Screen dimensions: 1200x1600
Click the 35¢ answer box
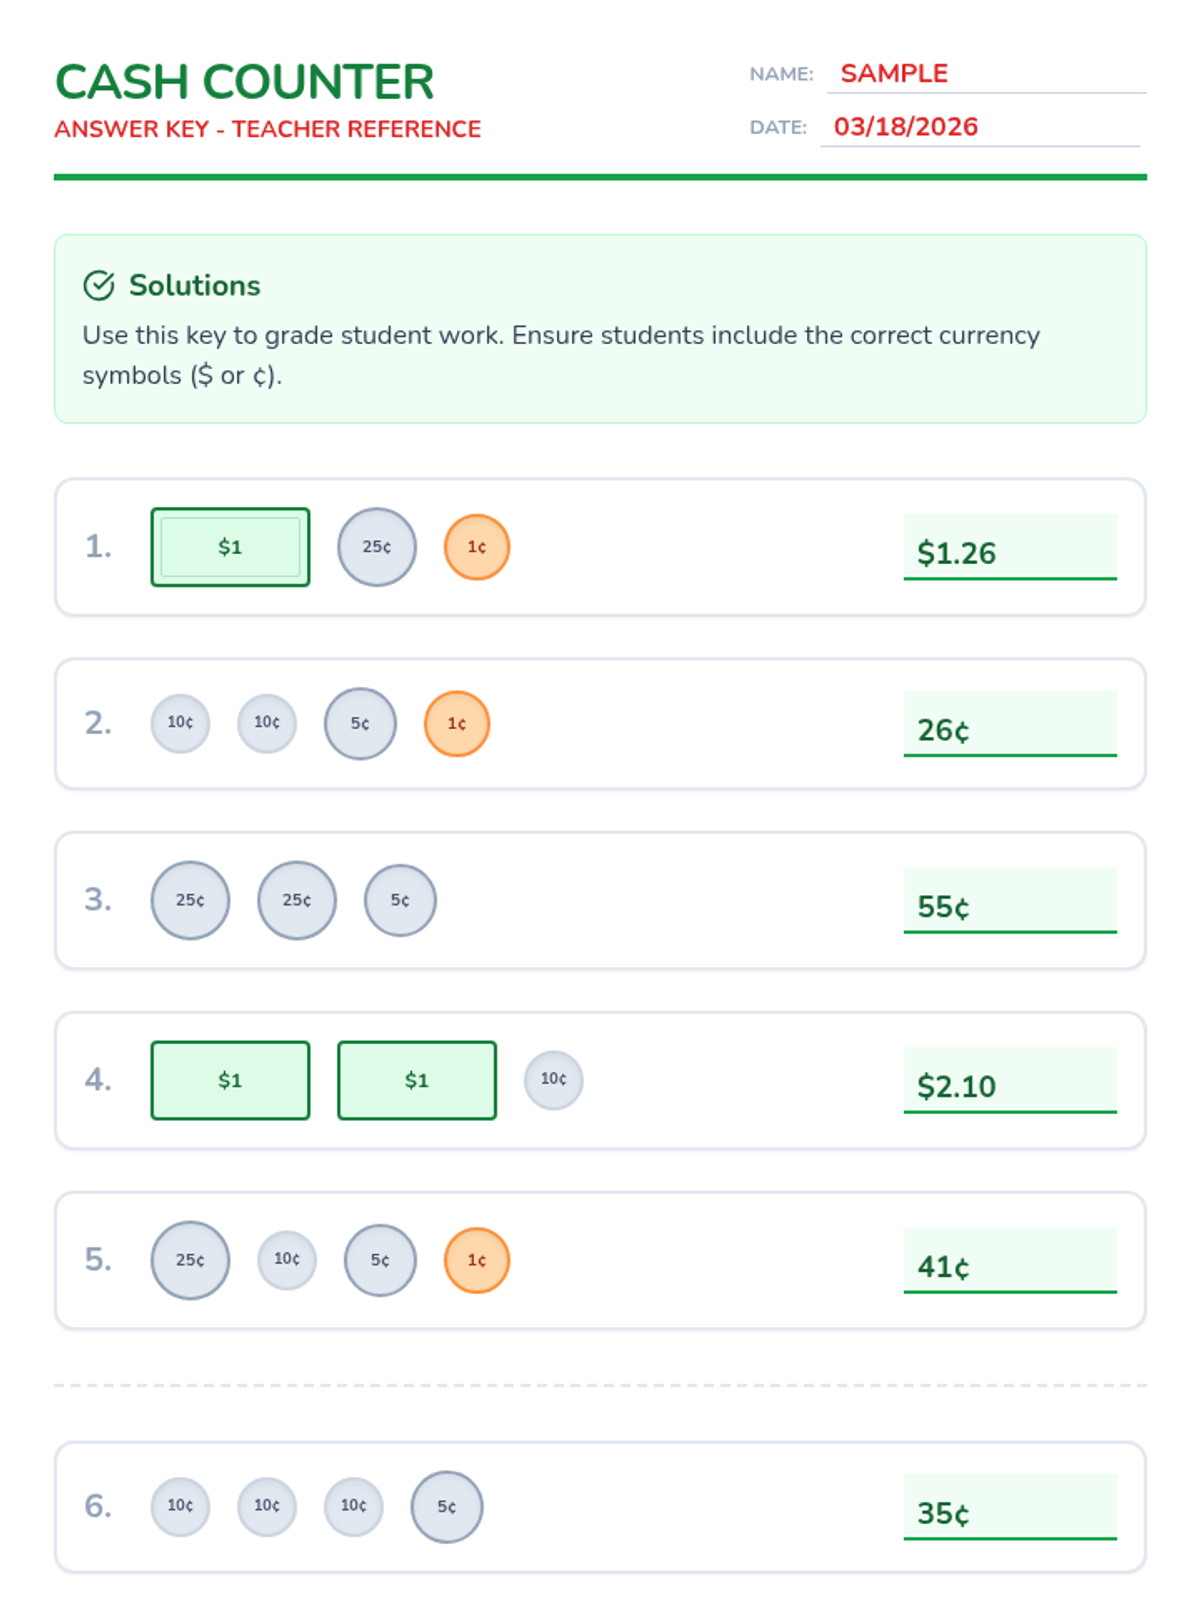point(1010,1507)
